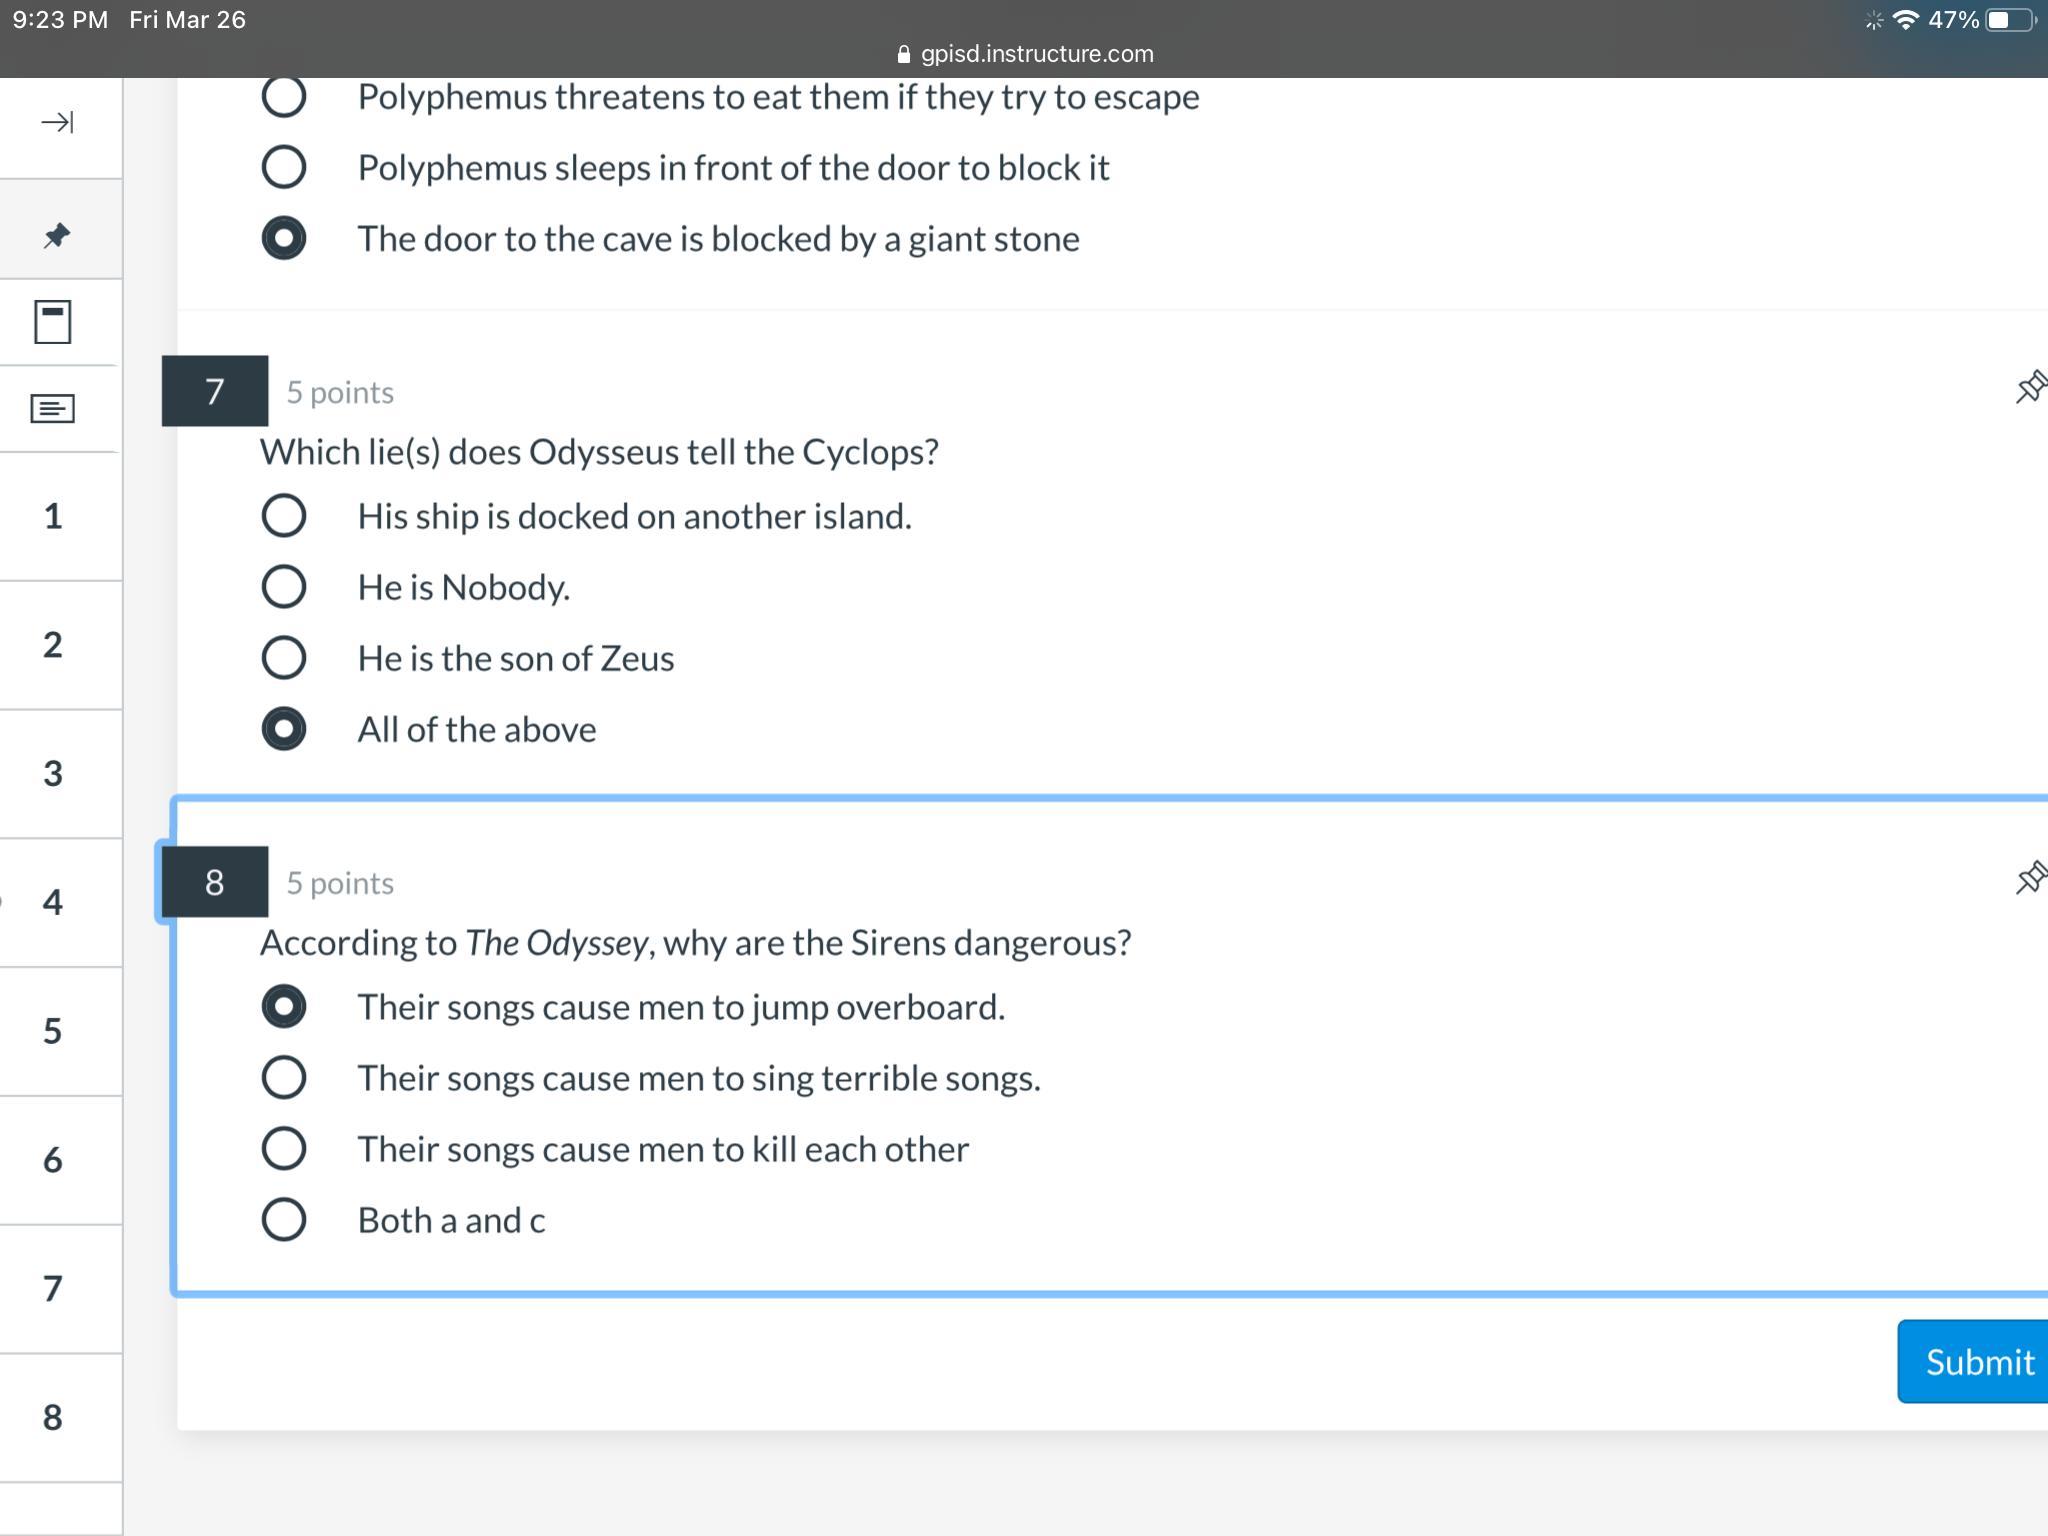Image resolution: width=2048 pixels, height=1536 pixels.
Task: Choose "Both a and c" option
Action: click(284, 1220)
